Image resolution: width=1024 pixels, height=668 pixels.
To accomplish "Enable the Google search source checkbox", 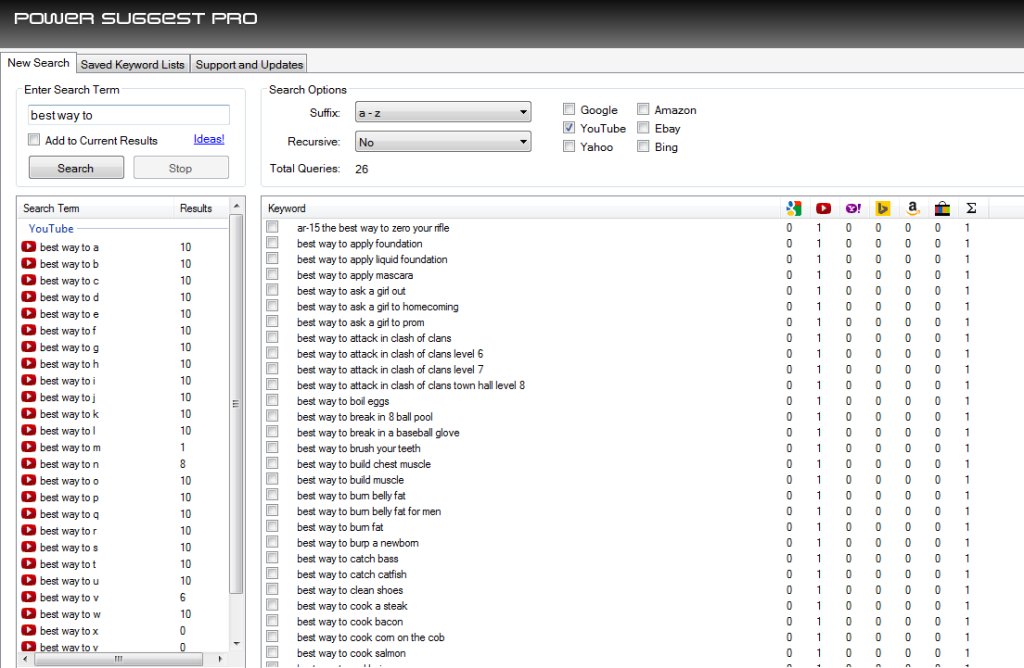I will tap(569, 109).
